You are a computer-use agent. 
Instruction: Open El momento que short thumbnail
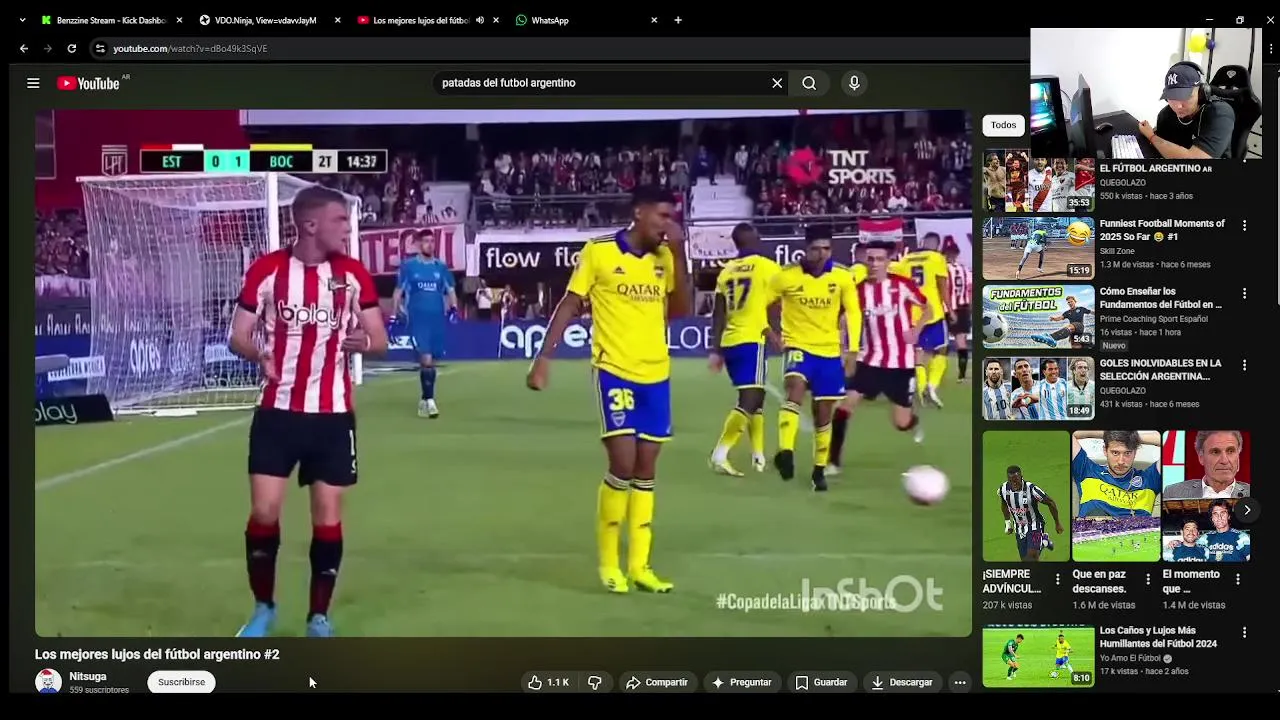[1206, 496]
